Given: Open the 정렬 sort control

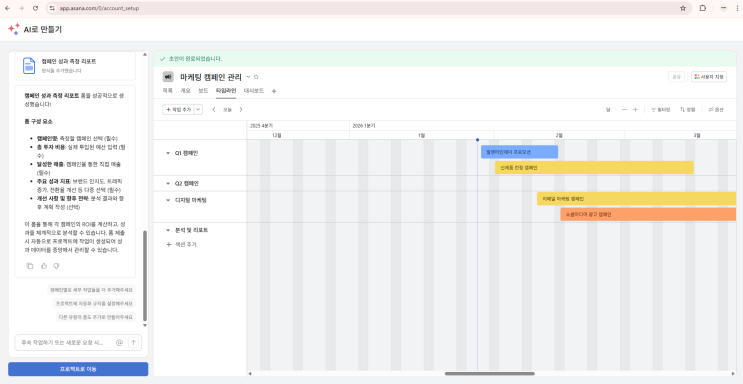Looking at the screenshot, I should (688, 110).
